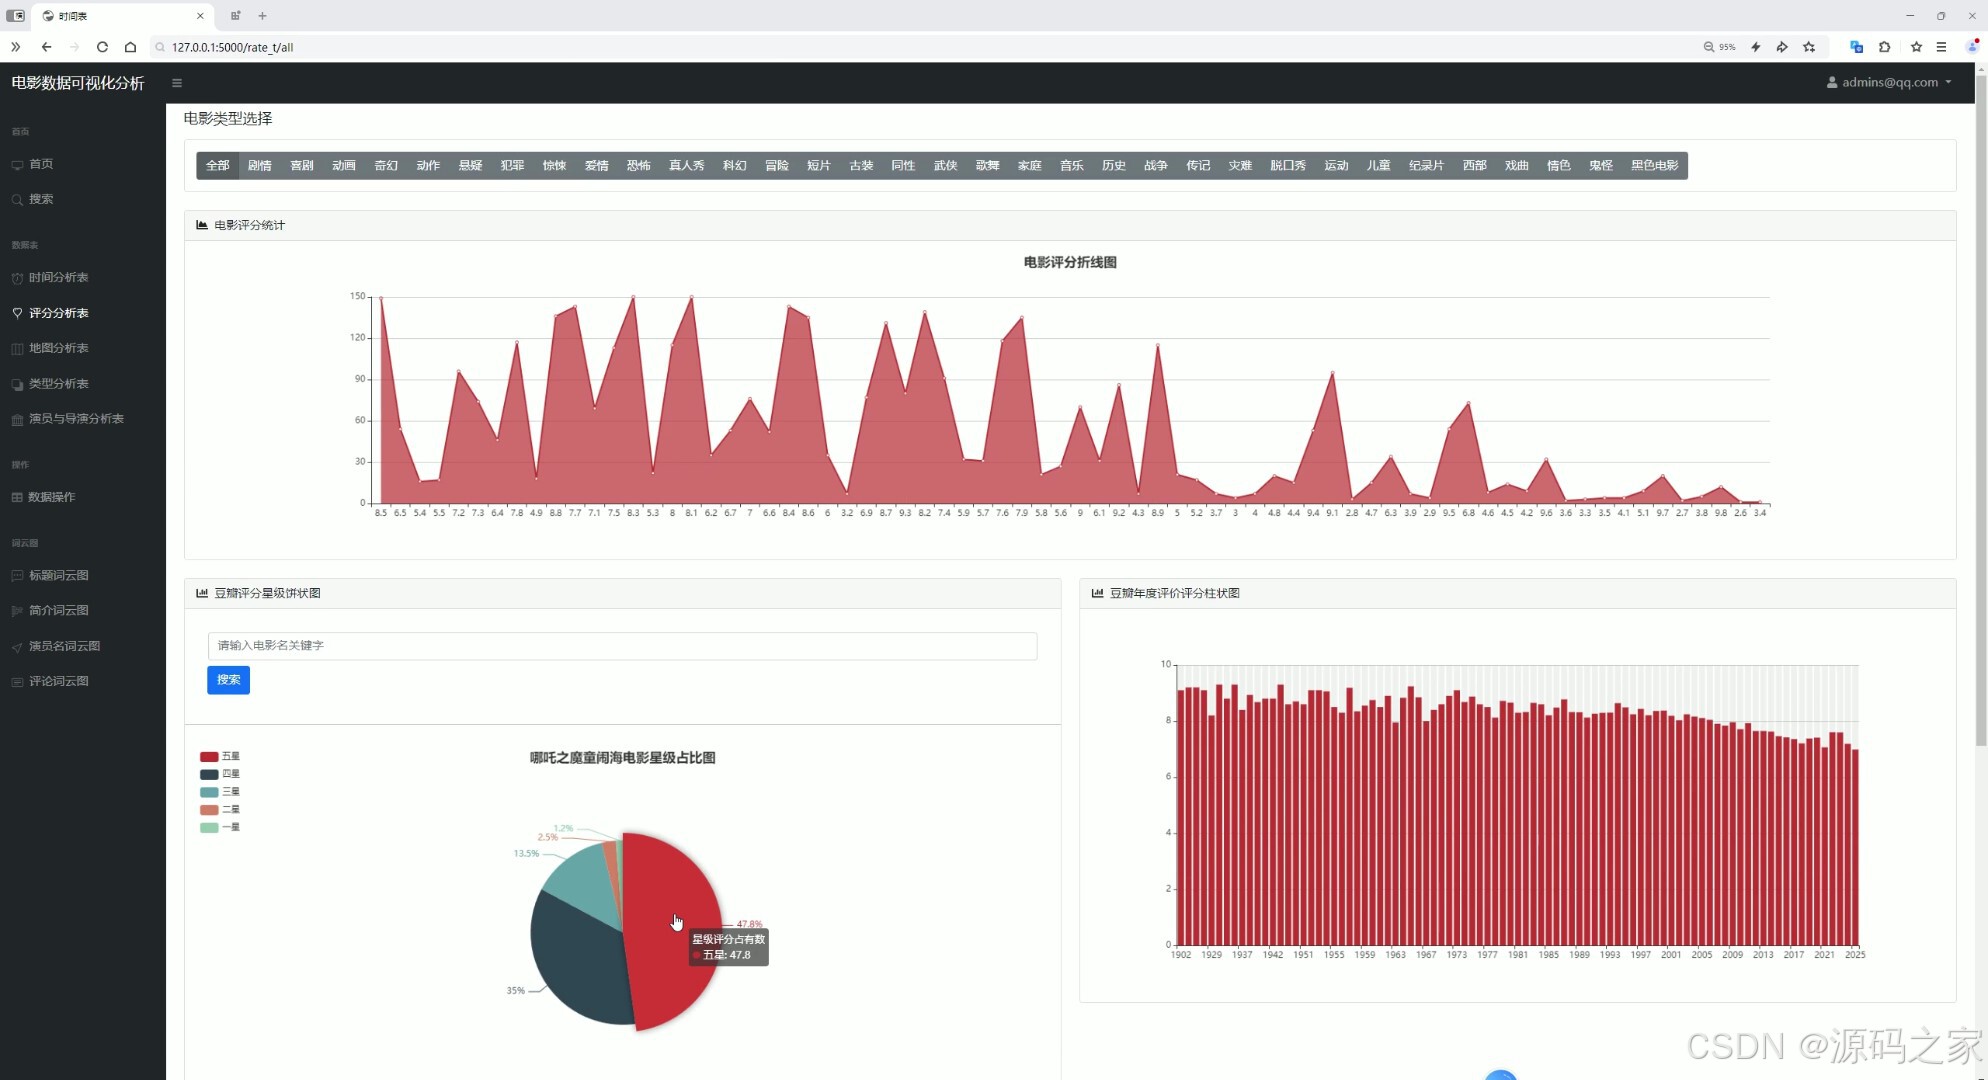Go to 首页 from the sidebar
Image resolution: width=1988 pixels, height=1080 pixels.
click(41, 164)
